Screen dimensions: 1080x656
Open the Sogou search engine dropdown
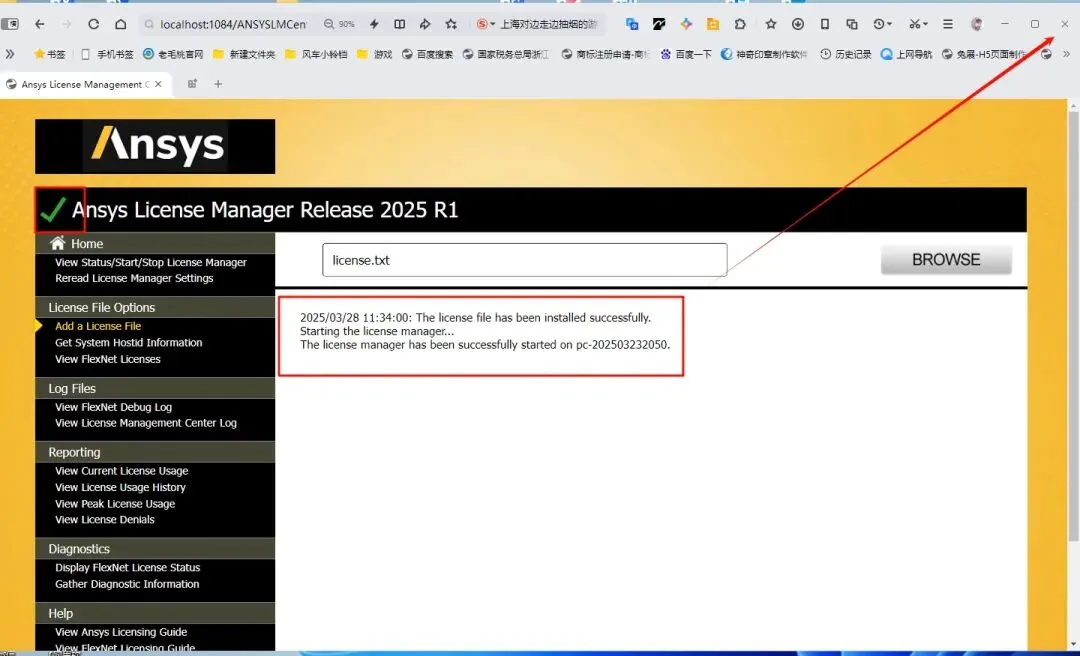(486, 24)
